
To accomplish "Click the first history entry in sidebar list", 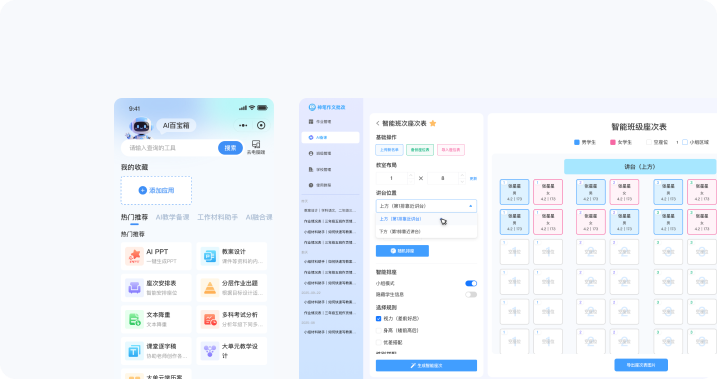I will [x=330, y=211].
